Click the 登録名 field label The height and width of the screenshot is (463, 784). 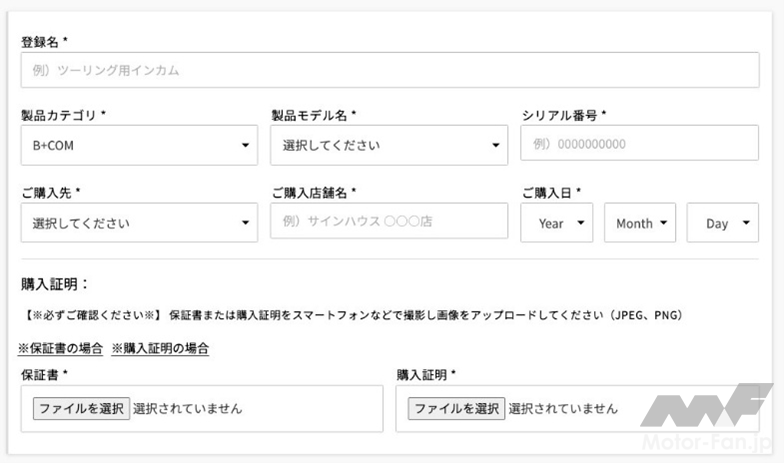coord(44,41)
